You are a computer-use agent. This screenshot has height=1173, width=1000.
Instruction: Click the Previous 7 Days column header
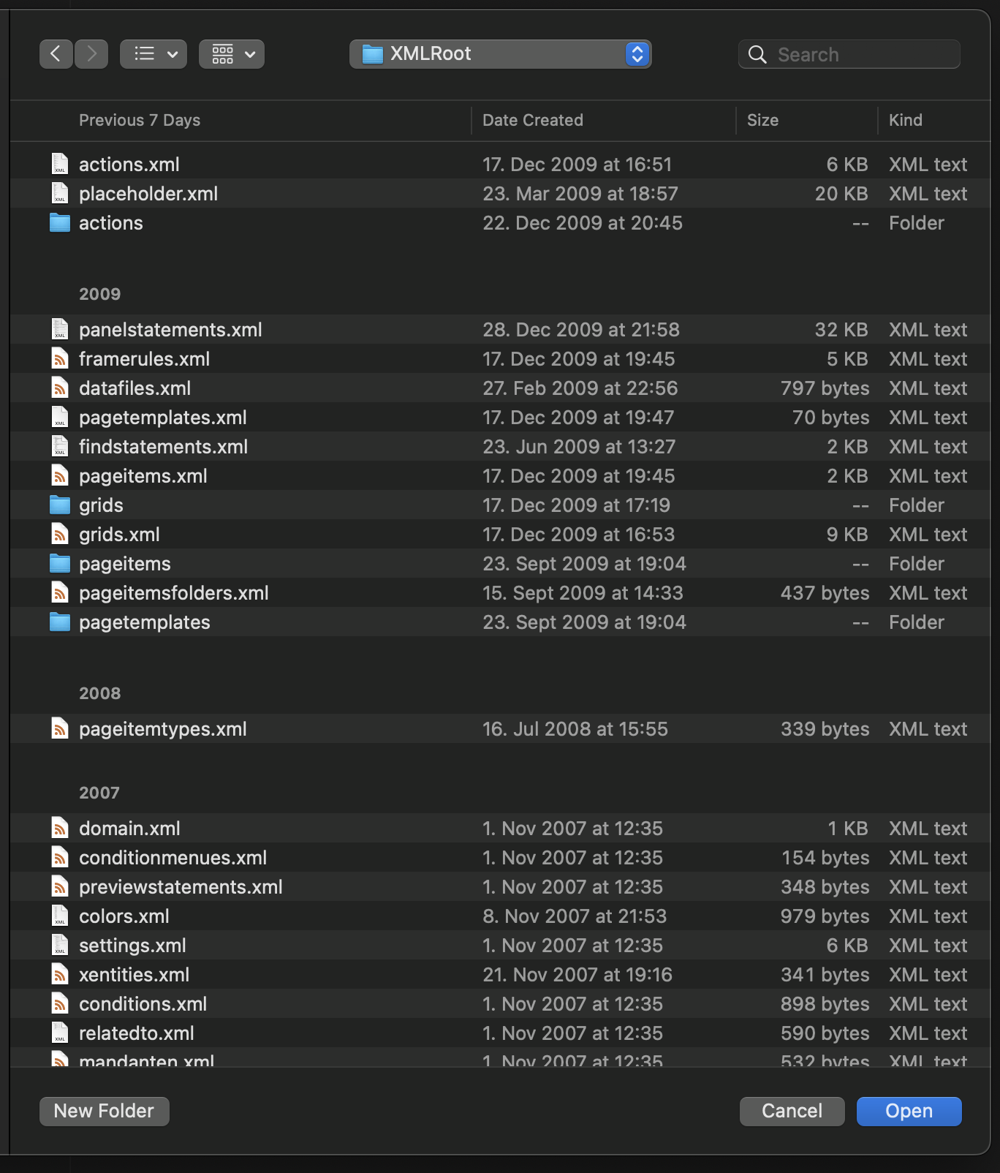pos(139,120)
